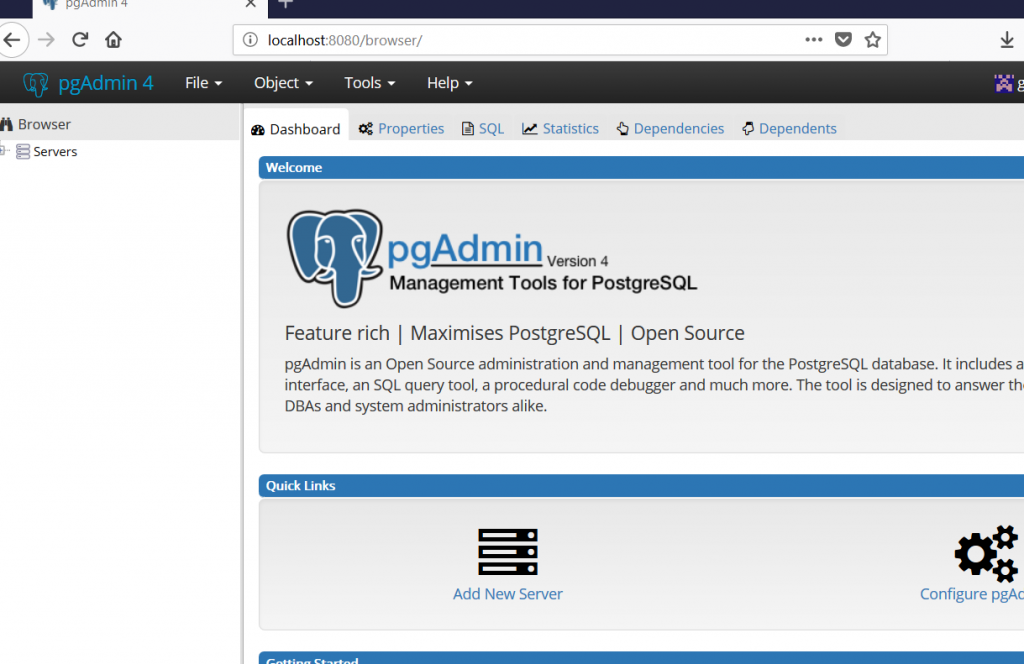
Task: Click the user avatar icon in navbar
Action: (x=1004, y=84)
